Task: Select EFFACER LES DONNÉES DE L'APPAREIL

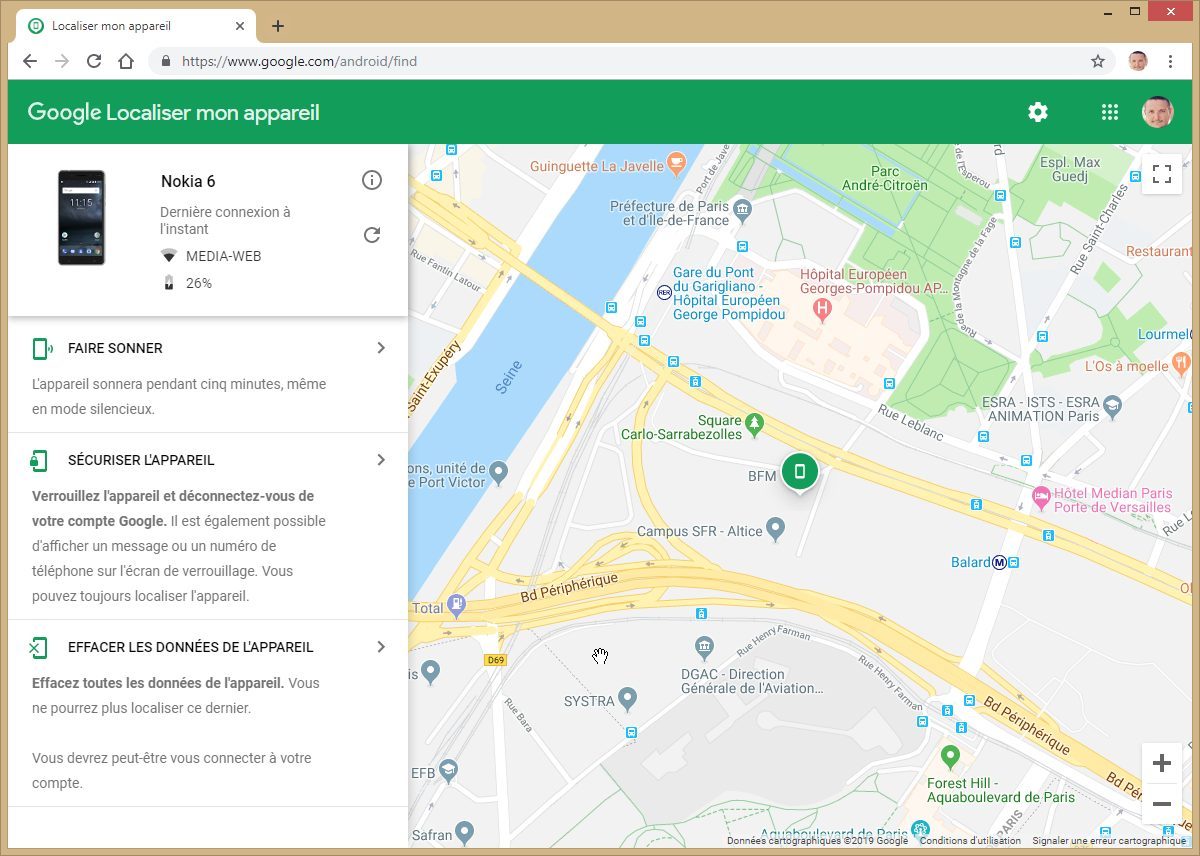Action: [x=191, y=647]
